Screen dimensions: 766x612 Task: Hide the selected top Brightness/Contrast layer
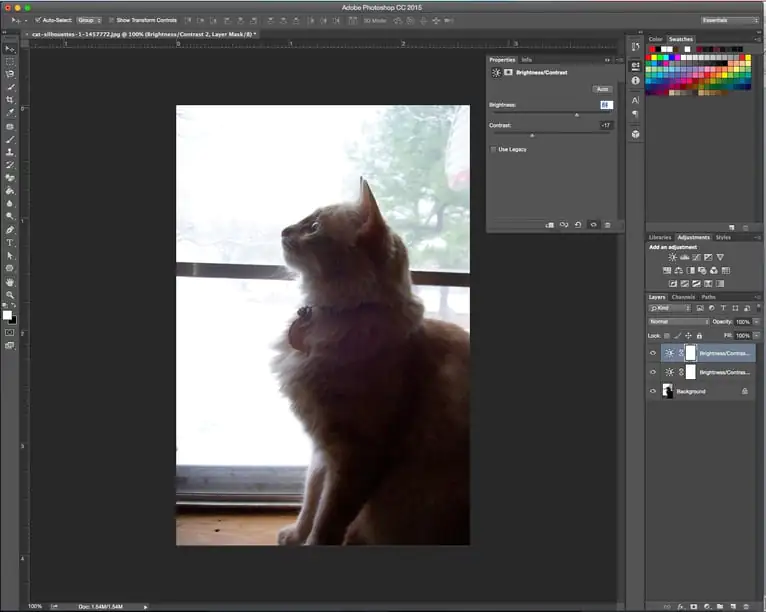[653, 353]
